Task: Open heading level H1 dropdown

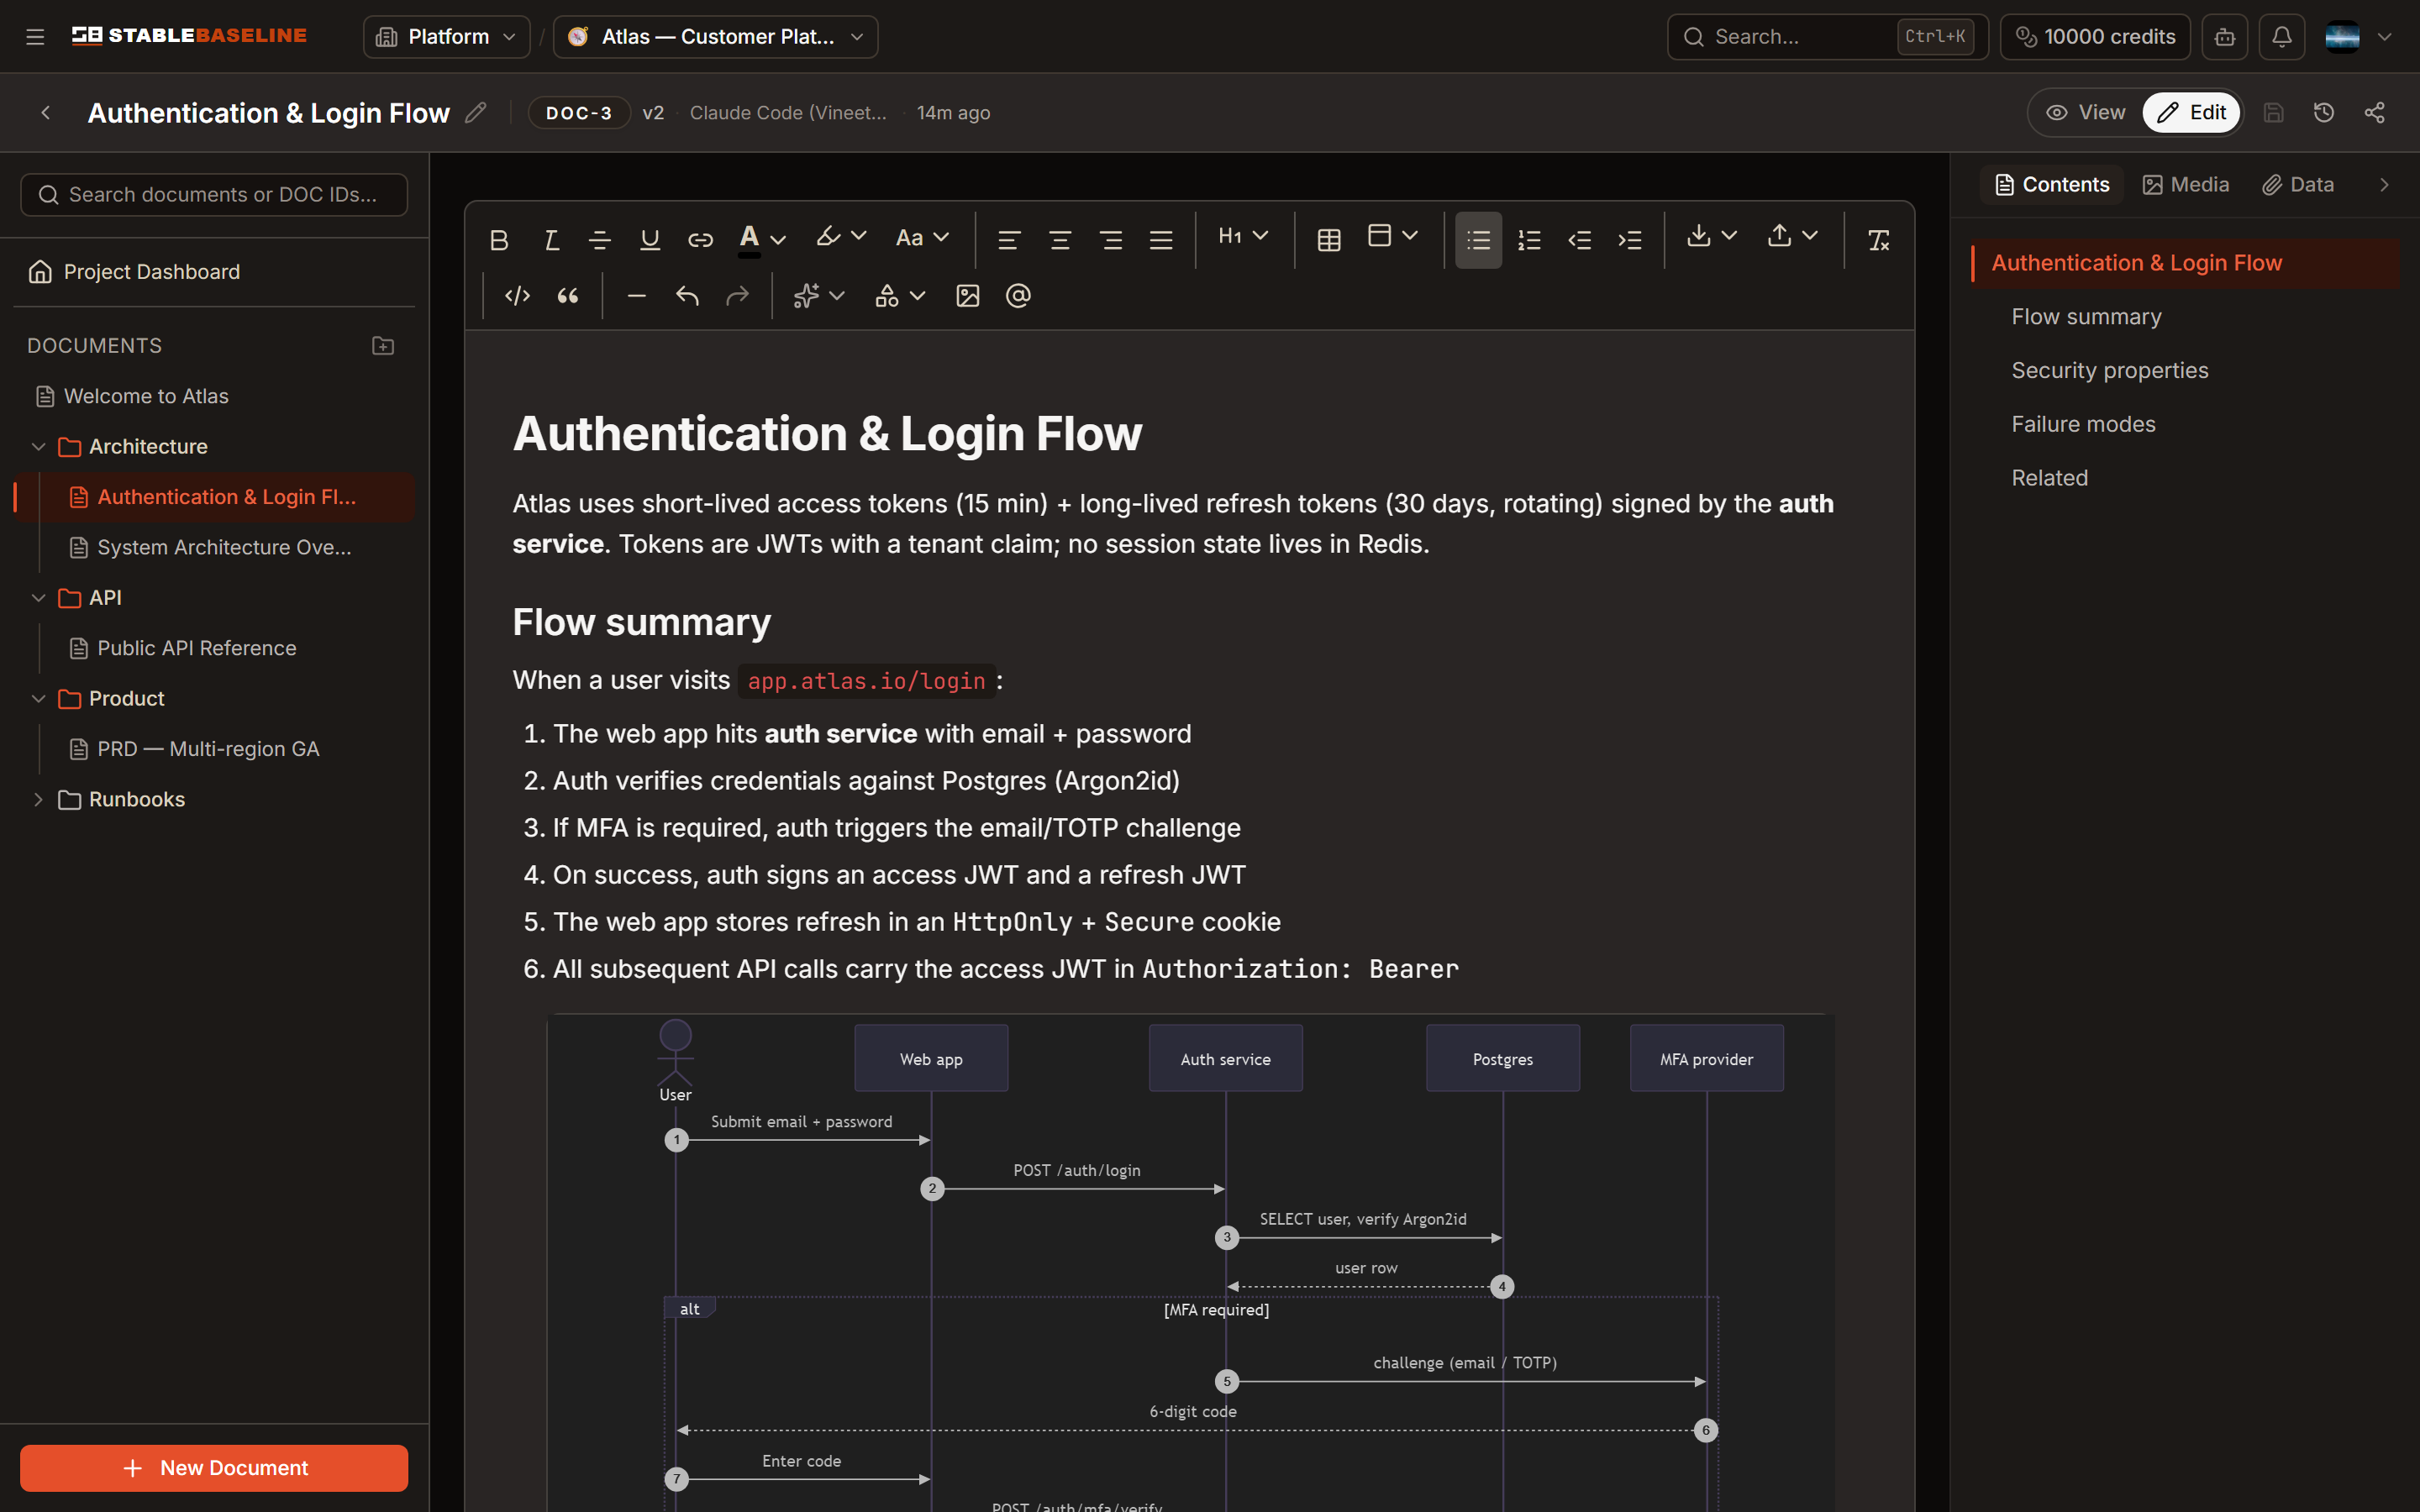Action: point(1243,236)
